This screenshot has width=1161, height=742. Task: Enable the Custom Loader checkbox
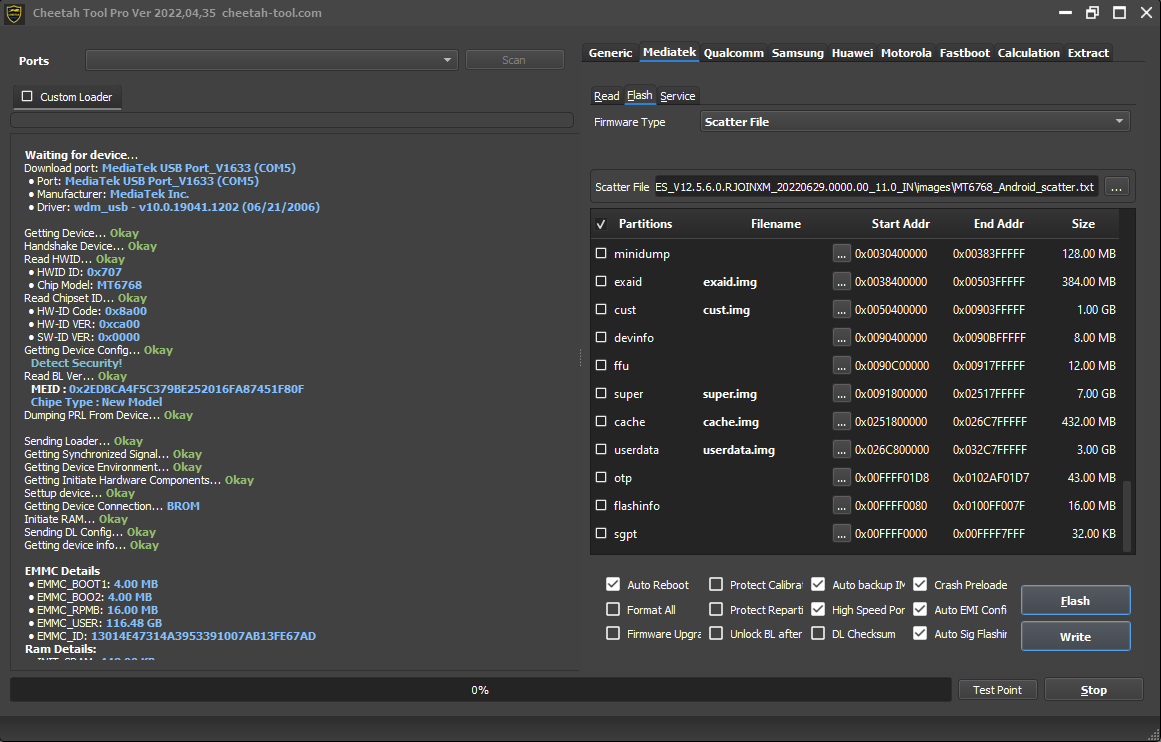click(27, 96)
